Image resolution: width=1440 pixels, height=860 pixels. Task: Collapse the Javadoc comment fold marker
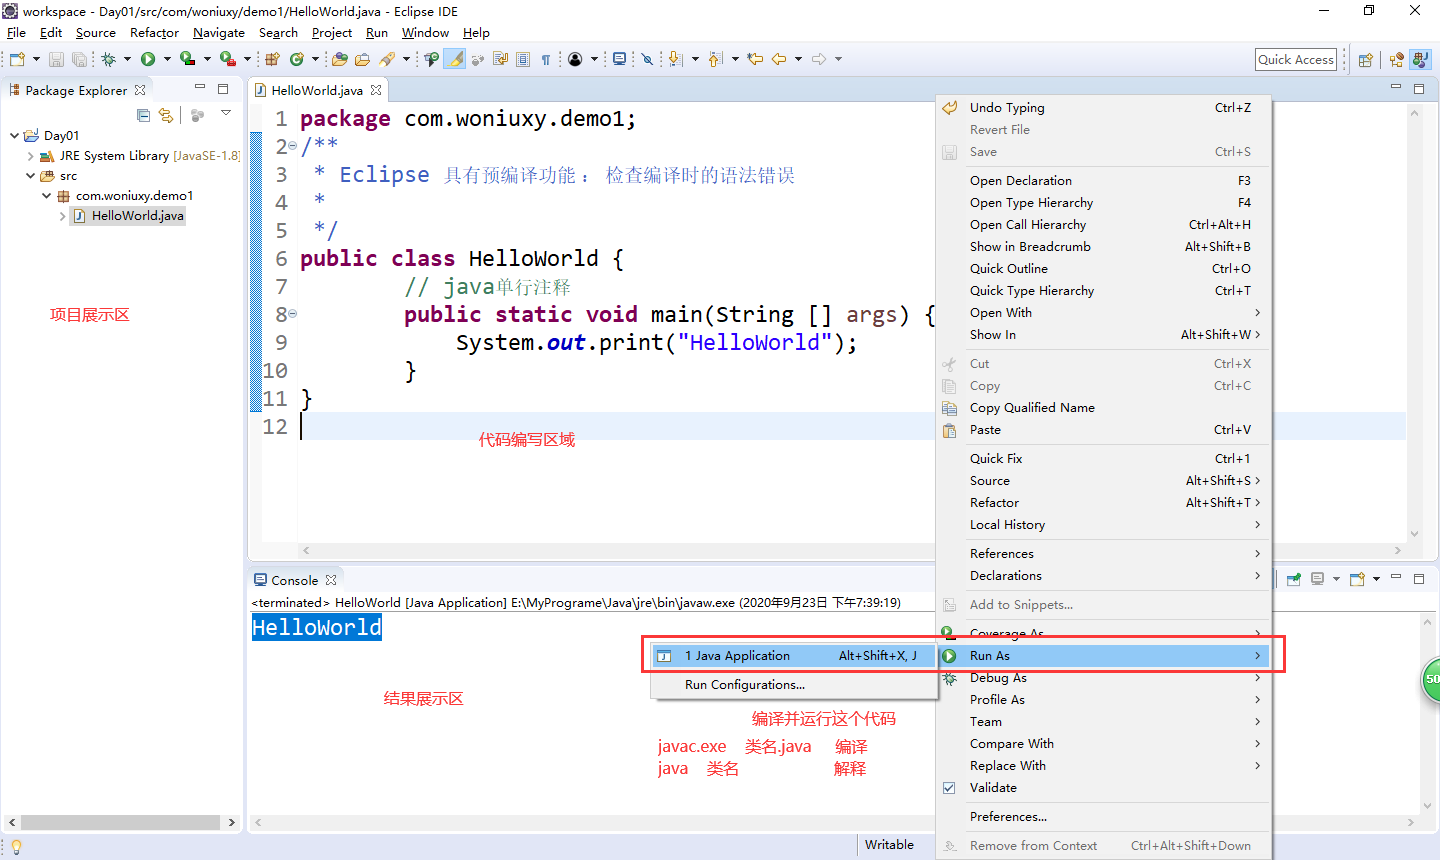click(292, 146)
